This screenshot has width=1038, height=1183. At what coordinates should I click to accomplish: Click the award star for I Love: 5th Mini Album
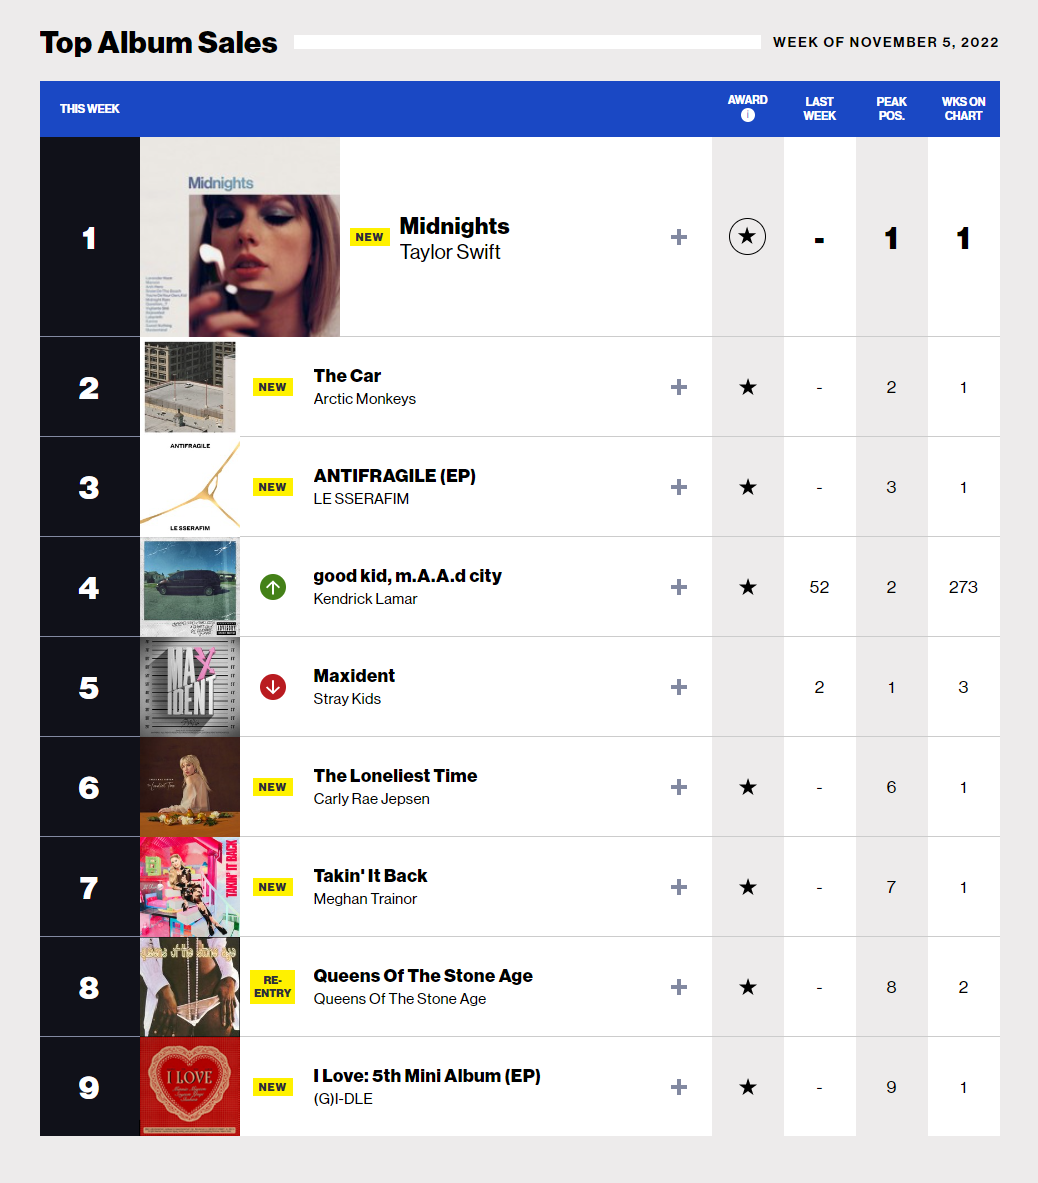pyautogui.click(x=748, y=1087)
